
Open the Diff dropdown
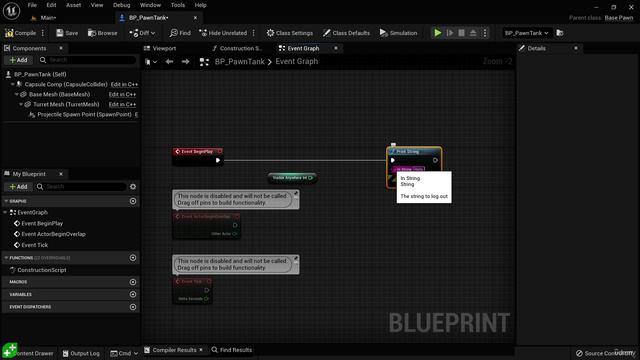coord(142,33)
